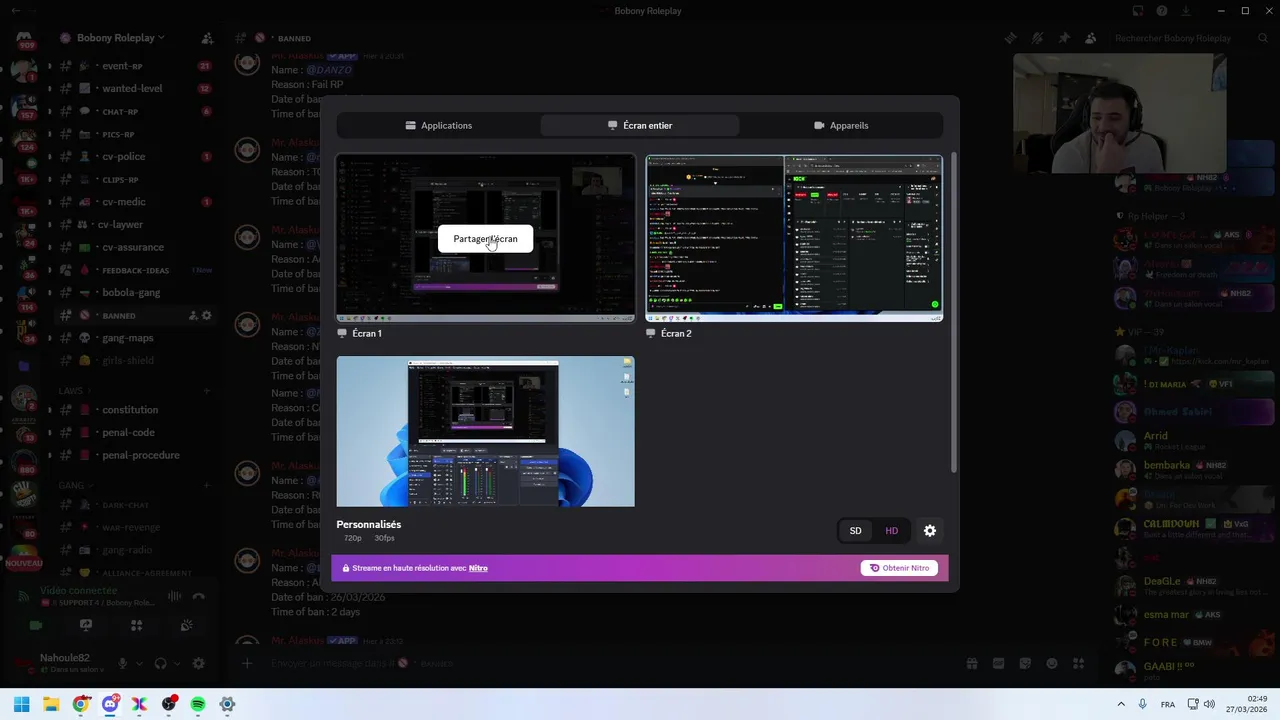This screenshot has width=1280, height=720.
Task: Choose HD stream quality
Action: (891, 531)
